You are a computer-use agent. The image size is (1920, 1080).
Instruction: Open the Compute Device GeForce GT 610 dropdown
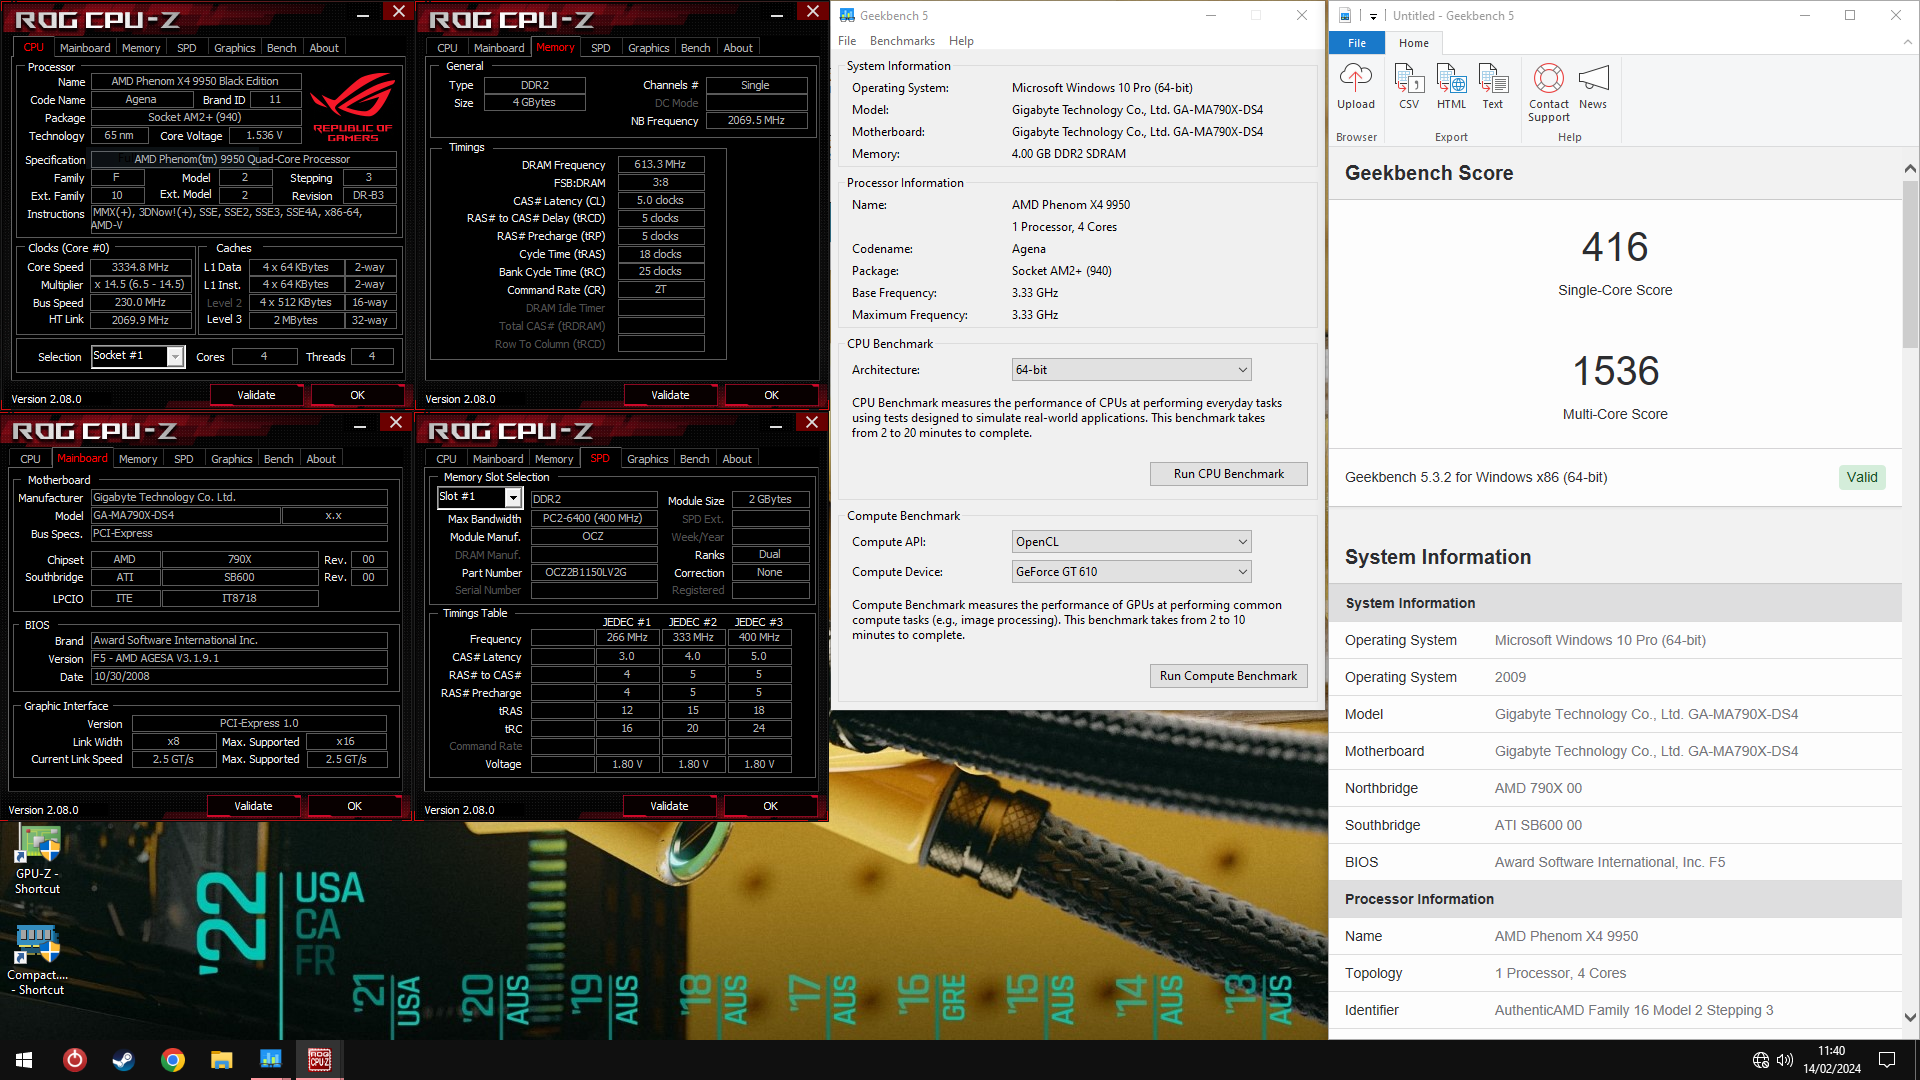click(x=1131, y=572)
